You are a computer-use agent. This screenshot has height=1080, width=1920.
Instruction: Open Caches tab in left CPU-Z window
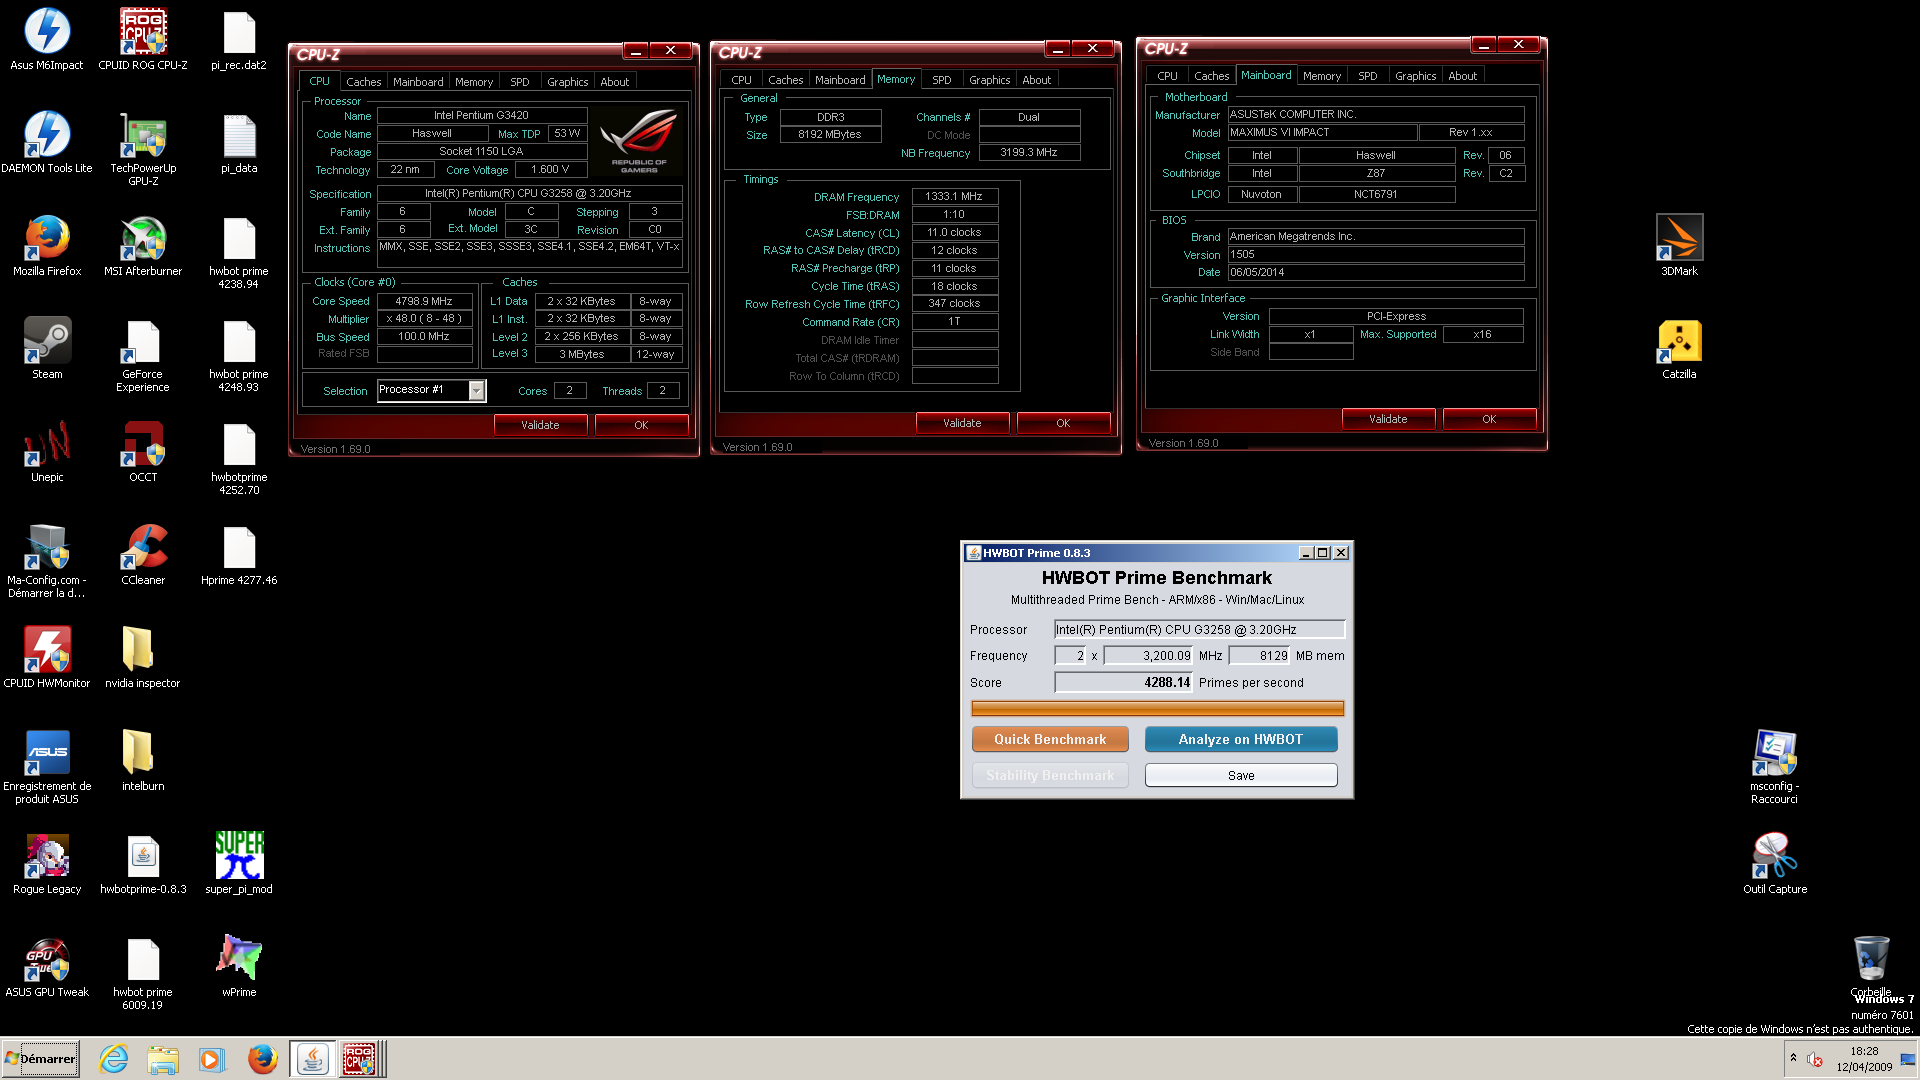(x=364, y=82)
